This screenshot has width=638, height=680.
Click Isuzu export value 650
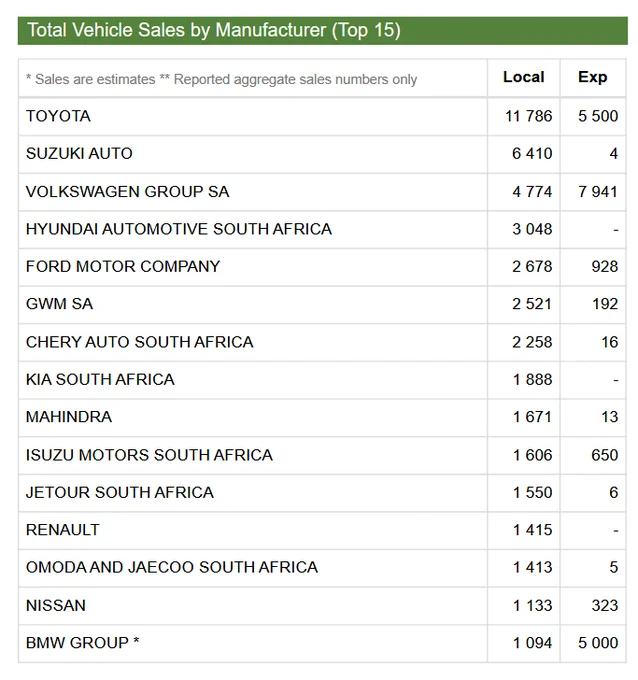pyautogui.click(x=605, y=455)
